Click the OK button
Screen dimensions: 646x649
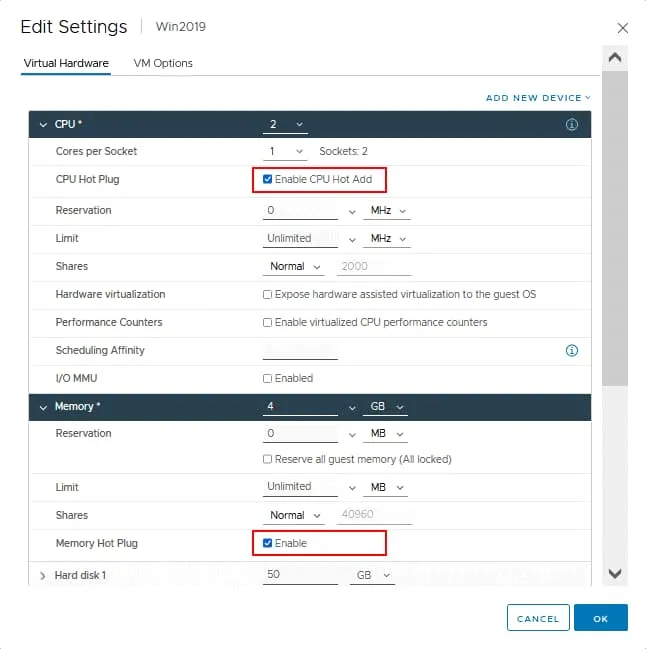coord(600,618)
